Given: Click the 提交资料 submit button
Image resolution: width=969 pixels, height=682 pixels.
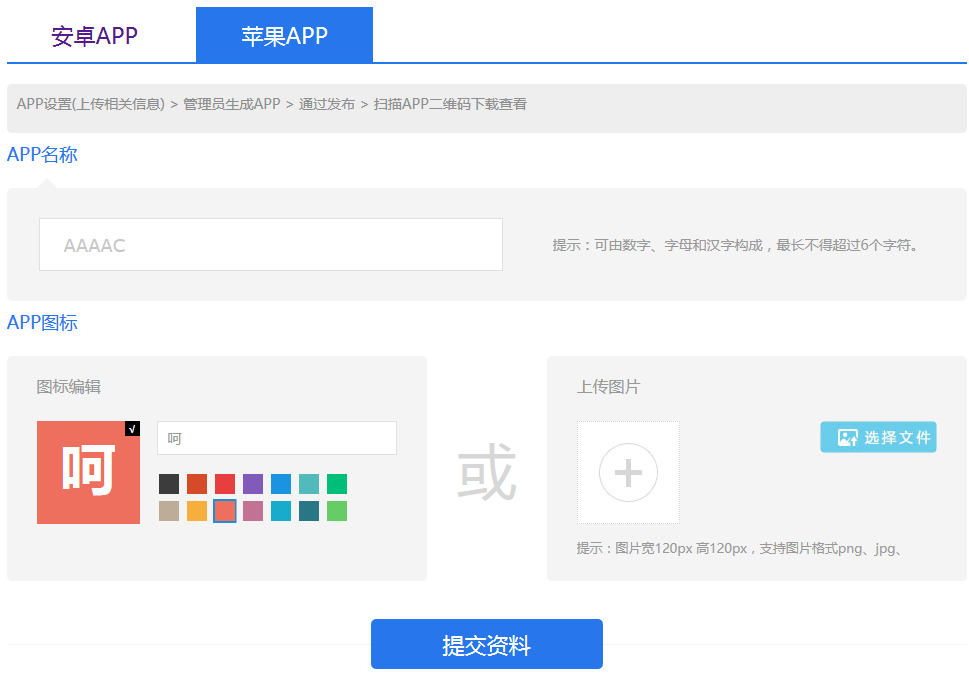Looking at the screenshot, I should point(487,644).
